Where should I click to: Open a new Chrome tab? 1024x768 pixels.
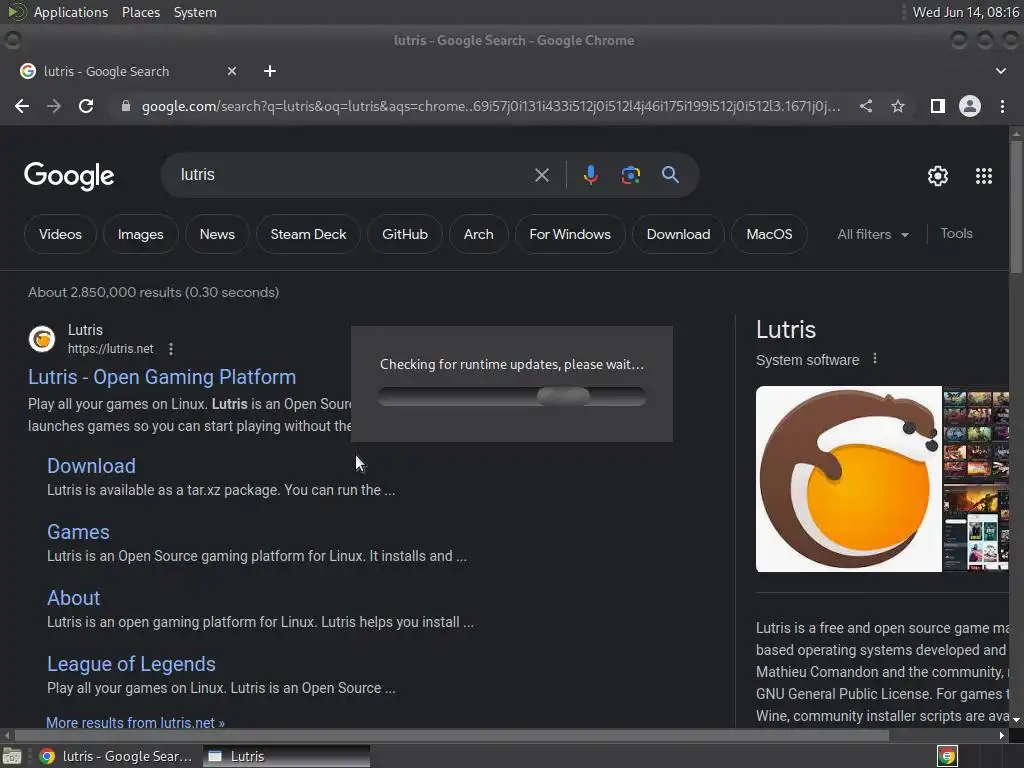pyautogui.click(x=270, y=71)
